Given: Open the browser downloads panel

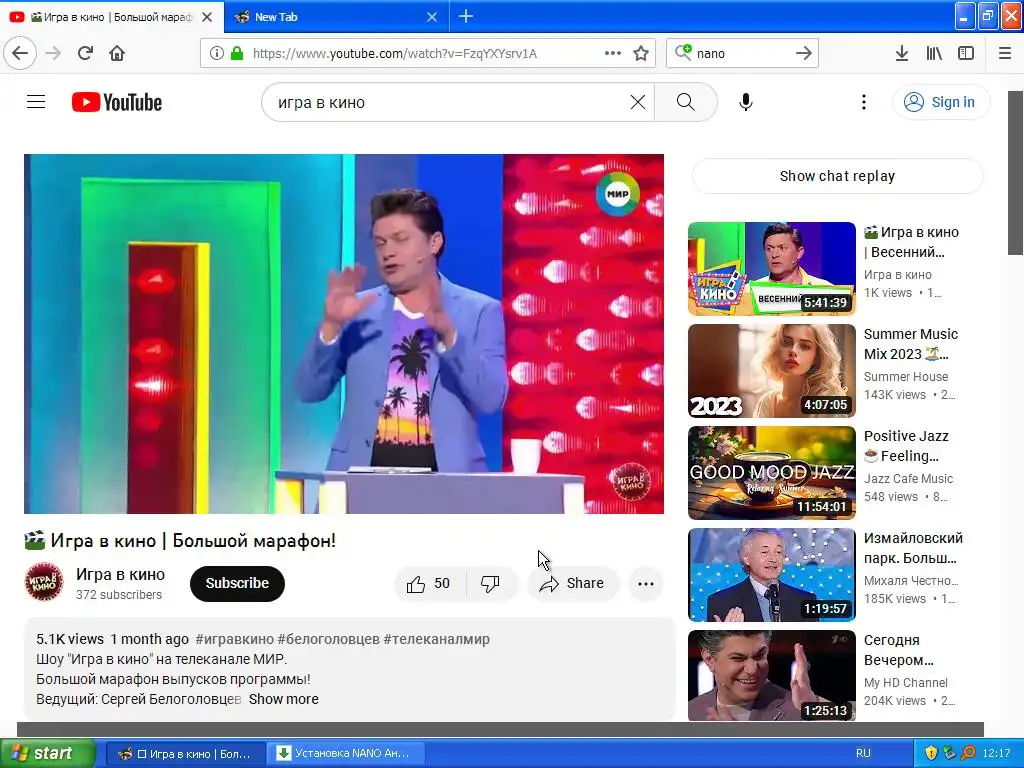Looking at the screenshot, I should (902, 53).
